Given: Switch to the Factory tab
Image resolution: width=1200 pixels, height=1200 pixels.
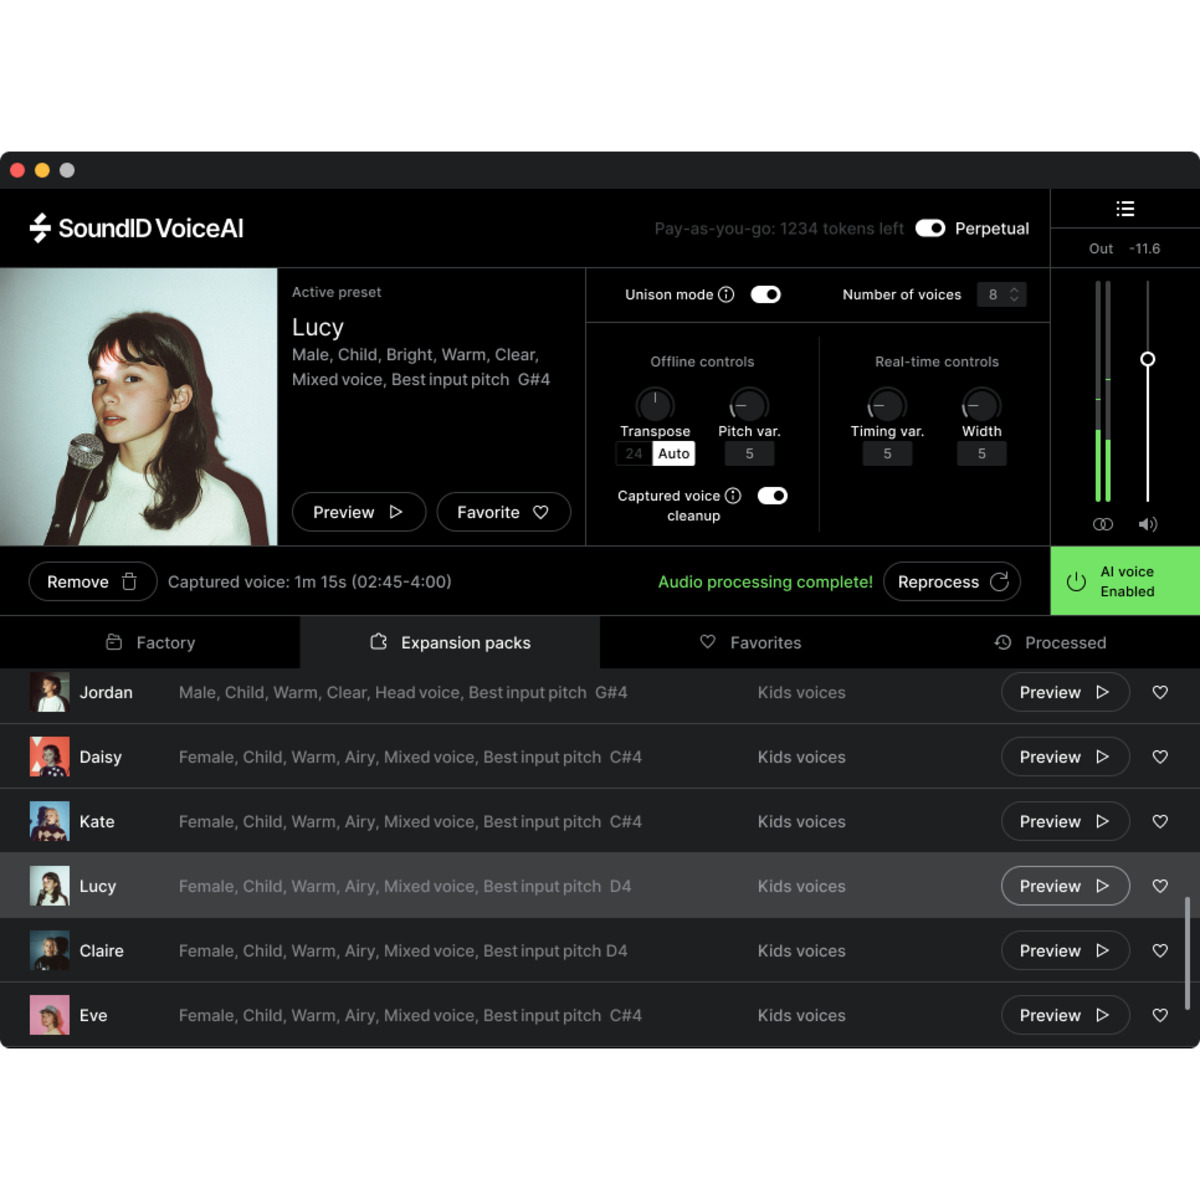Looking at the screenshot, I should coord(150,642).
